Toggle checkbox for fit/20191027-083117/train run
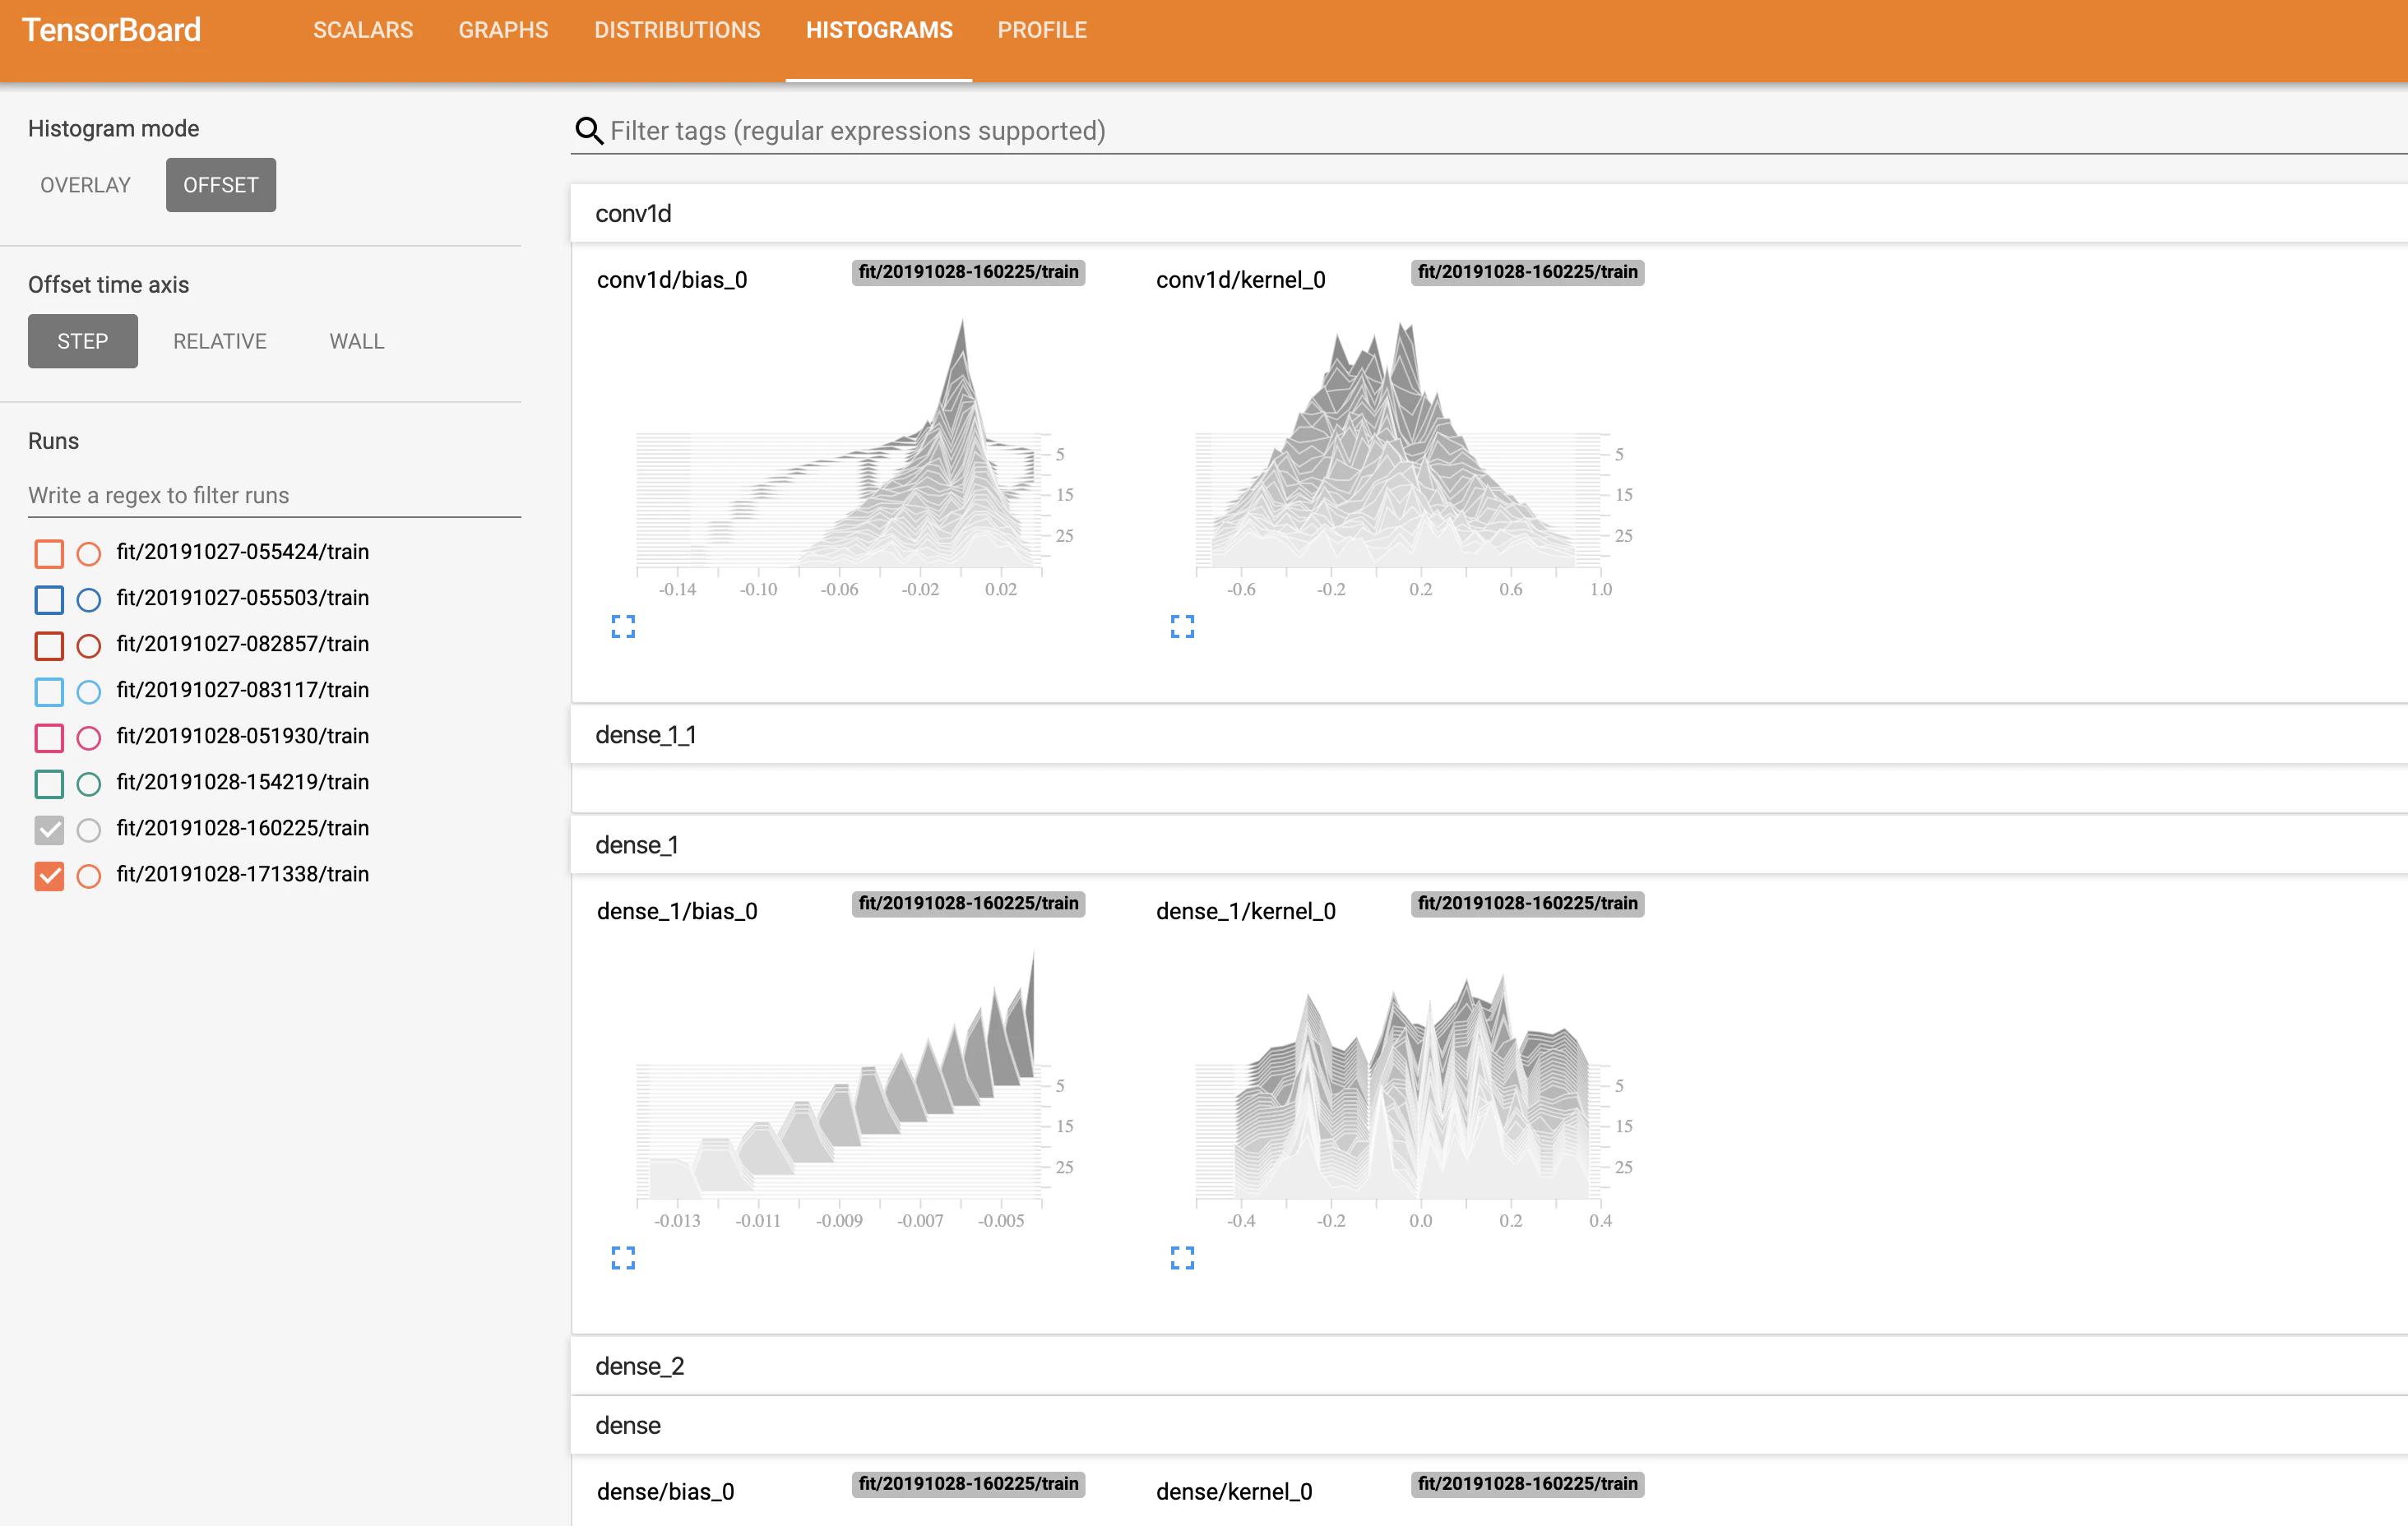The height and width of the screenshot is (1526, 2408). (x=49, y=691)
